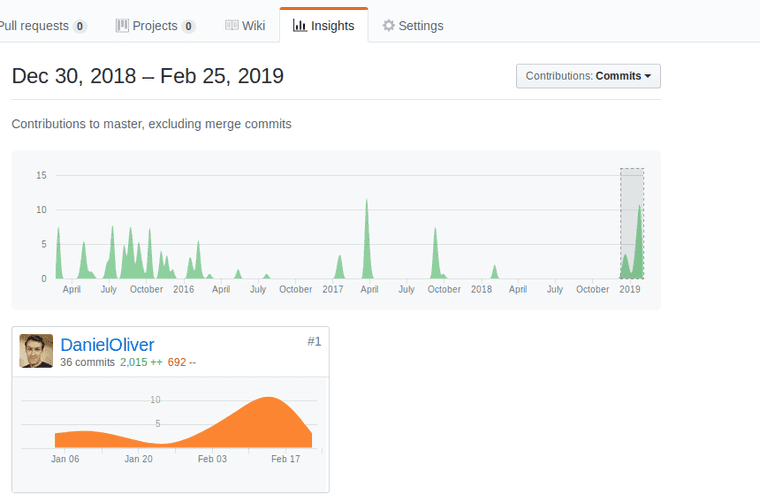Click the 36 commits link
This screenshot has height=503, width=760.
[87, 362]
